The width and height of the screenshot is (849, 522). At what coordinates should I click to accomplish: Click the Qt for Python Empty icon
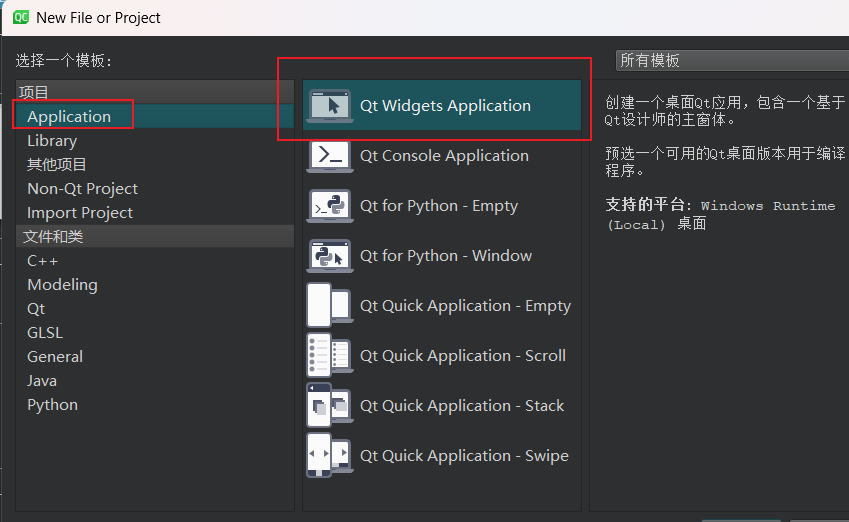click(x=330, y=206)
